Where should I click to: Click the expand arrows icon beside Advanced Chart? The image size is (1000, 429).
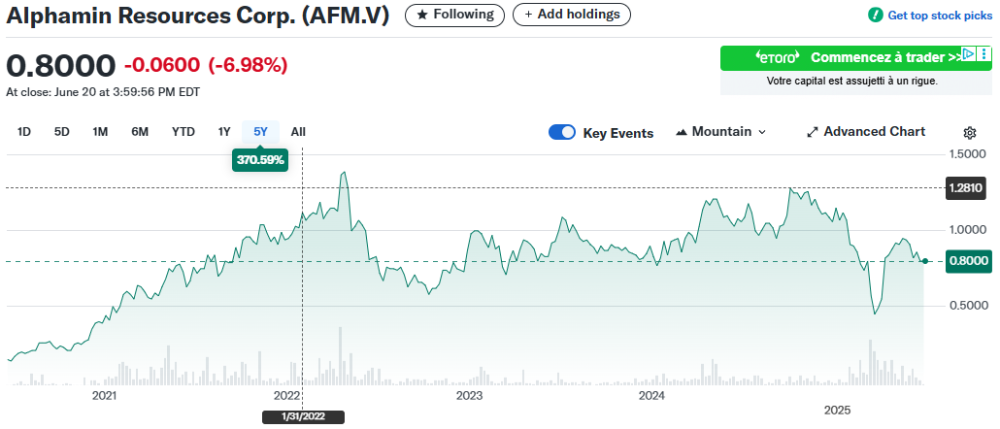click(813, 132)
